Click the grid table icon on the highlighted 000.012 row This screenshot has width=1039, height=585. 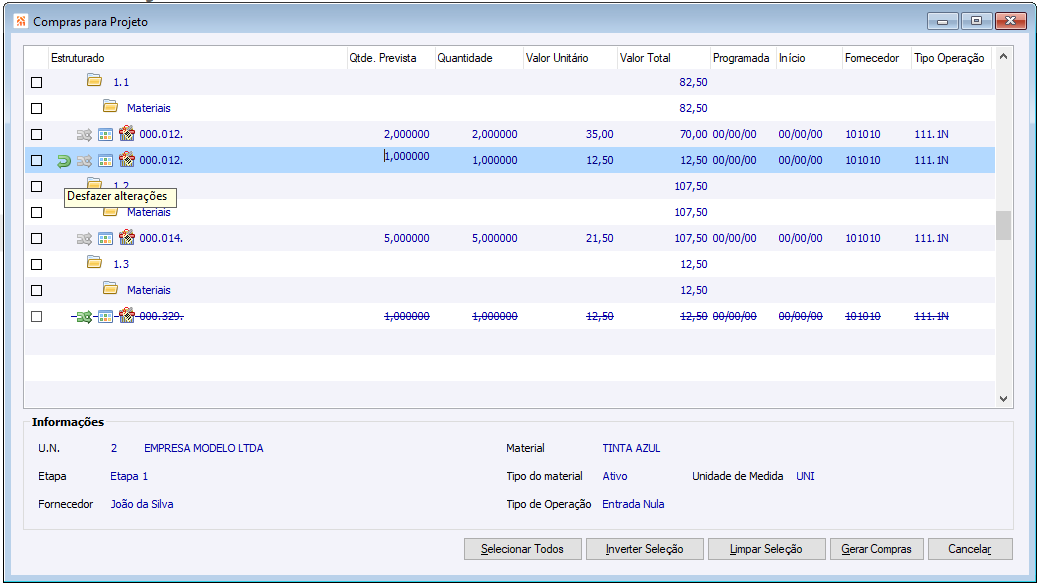coord(105,160)
